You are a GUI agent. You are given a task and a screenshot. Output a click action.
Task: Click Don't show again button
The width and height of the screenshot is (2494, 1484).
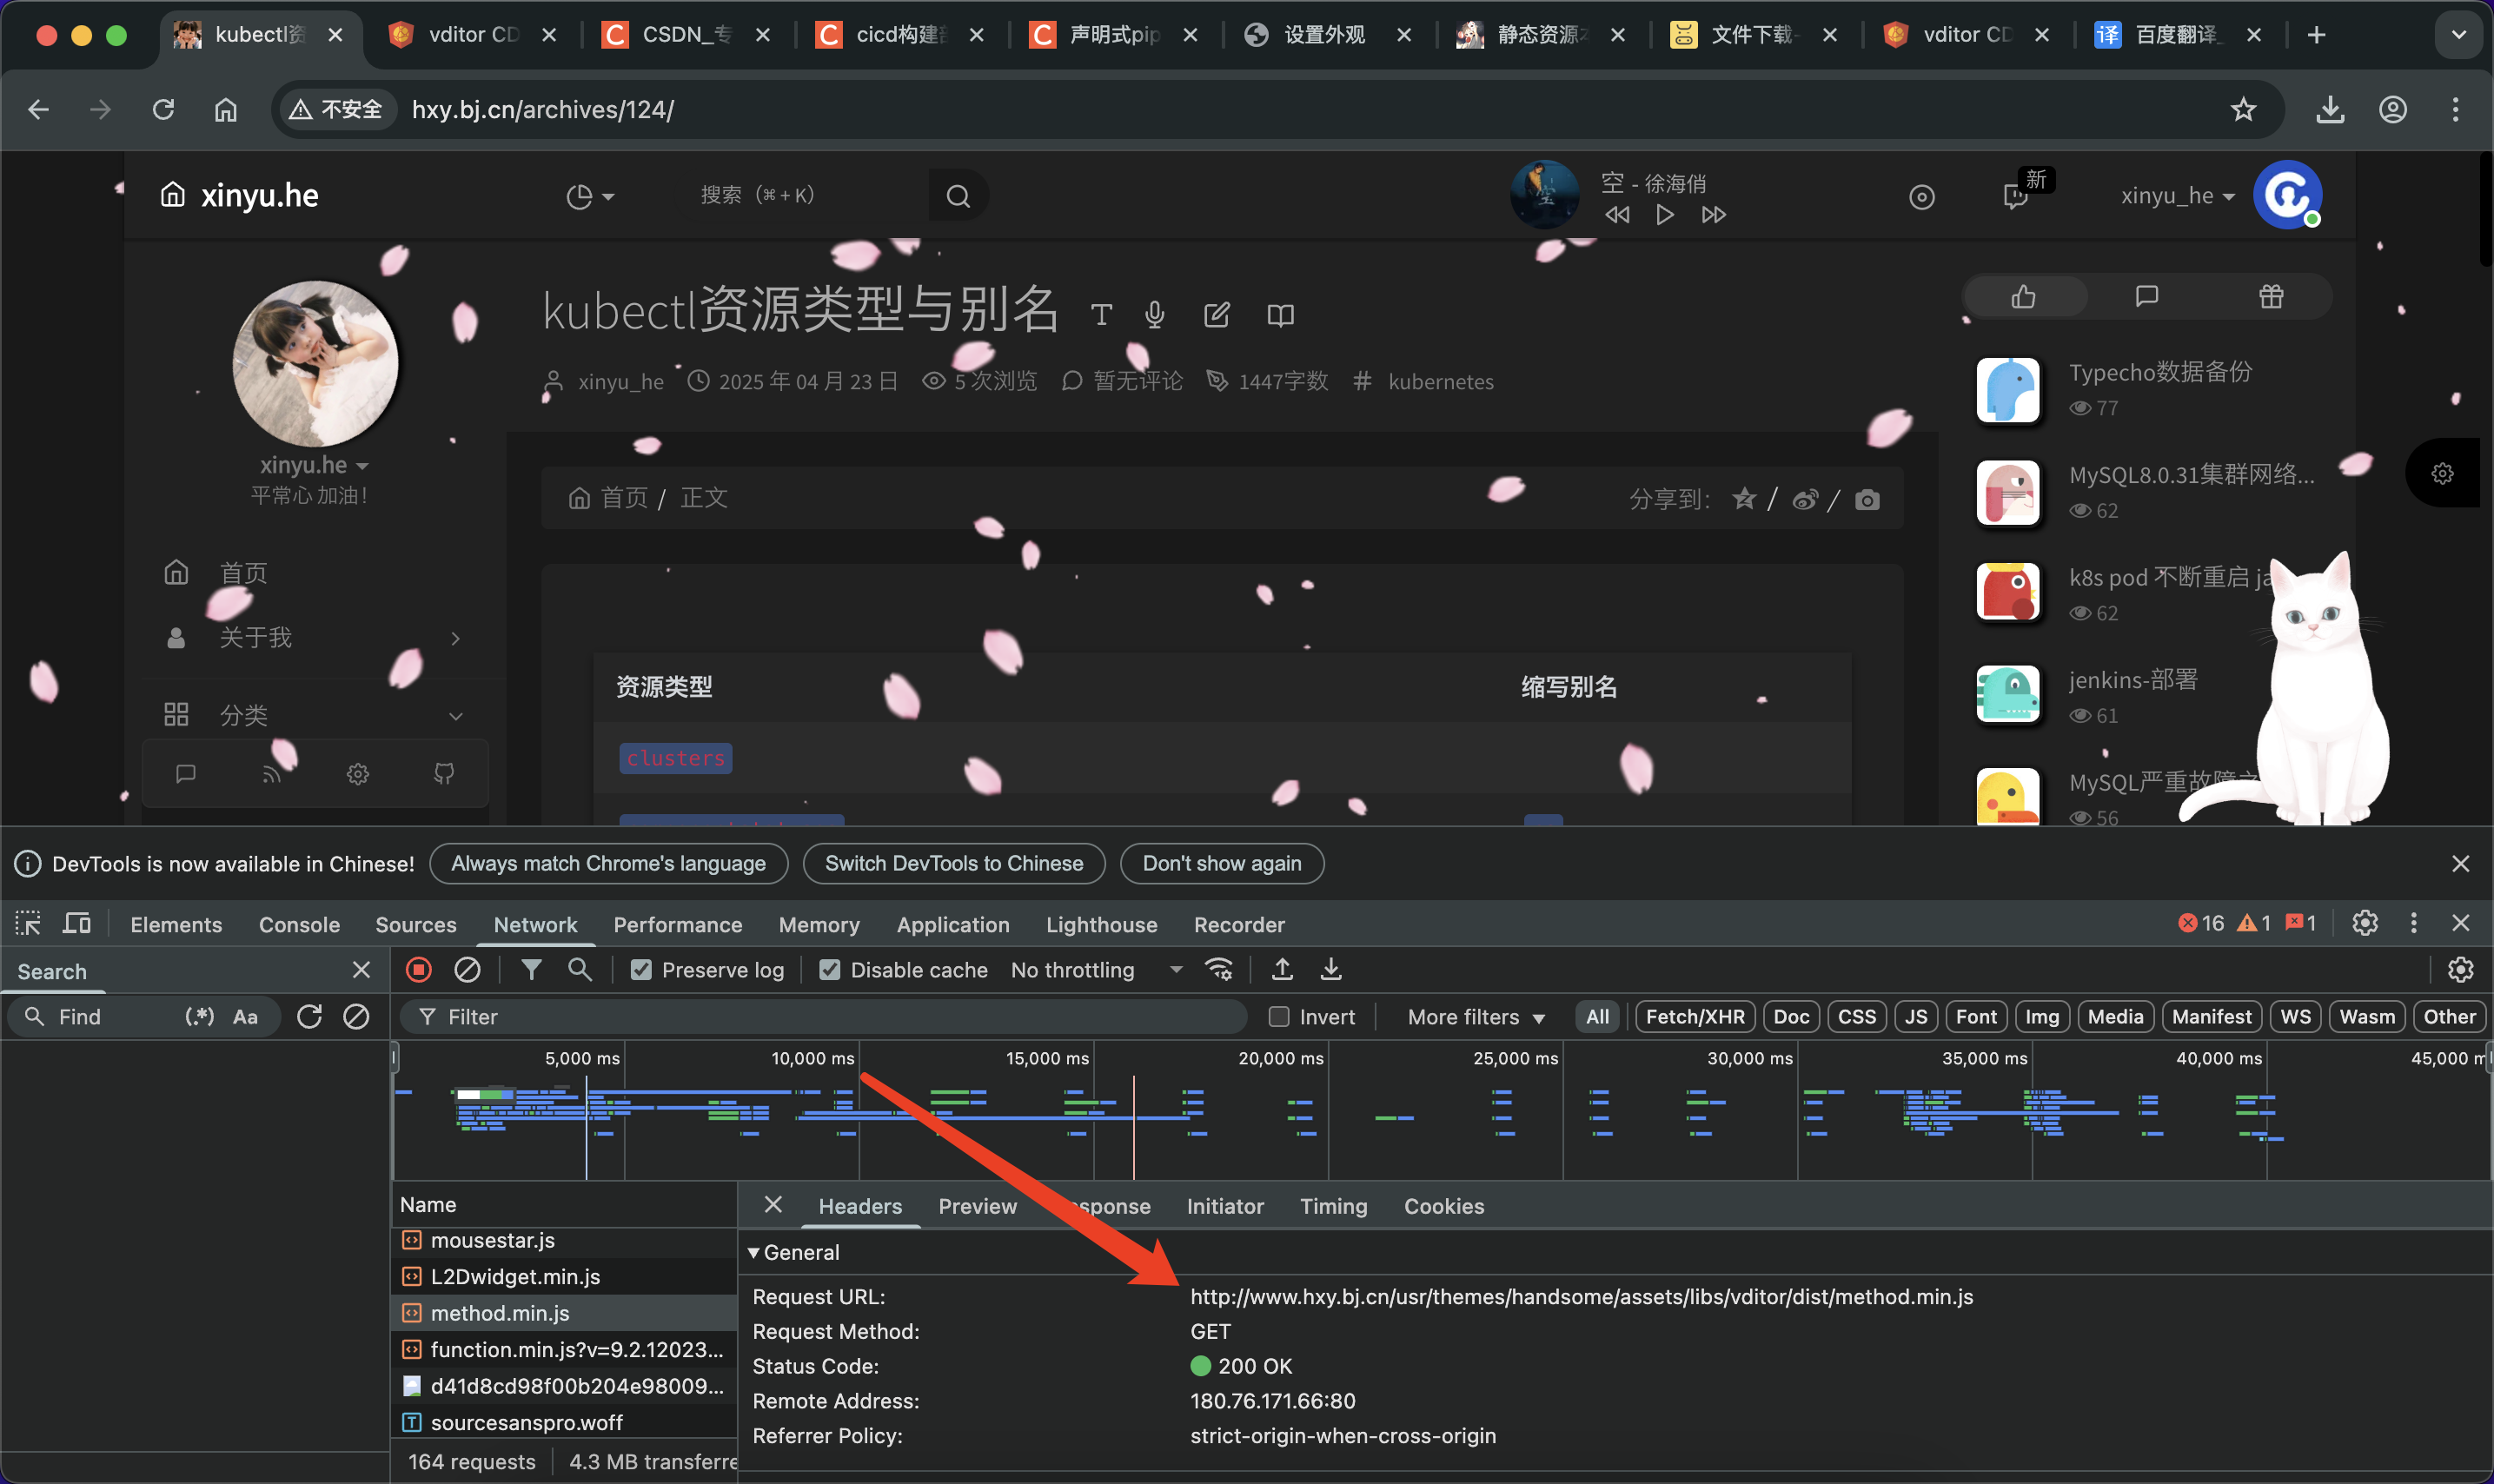click(x=1222, y=863)
